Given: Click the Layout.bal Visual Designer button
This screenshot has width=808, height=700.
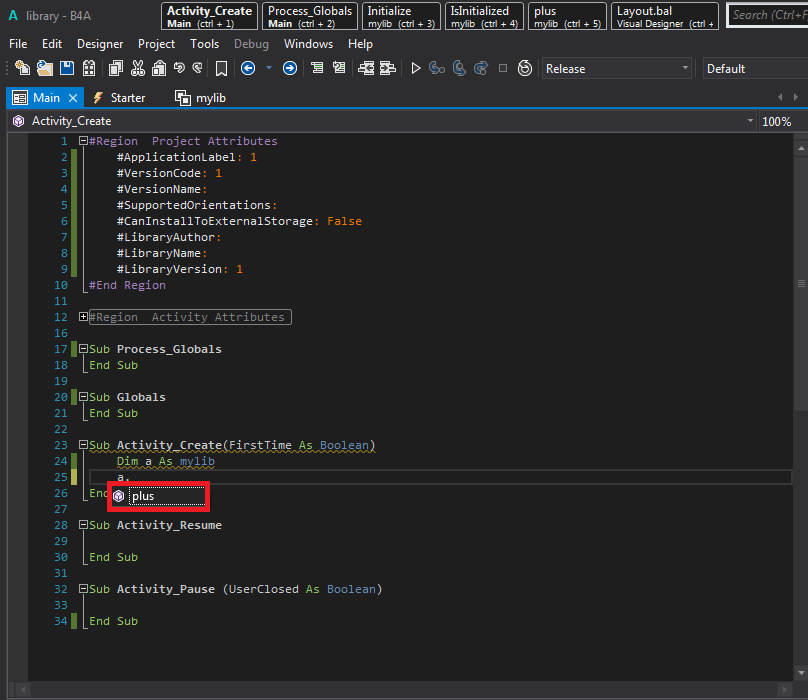Looking at the screenshot, I should click(665, 16).
